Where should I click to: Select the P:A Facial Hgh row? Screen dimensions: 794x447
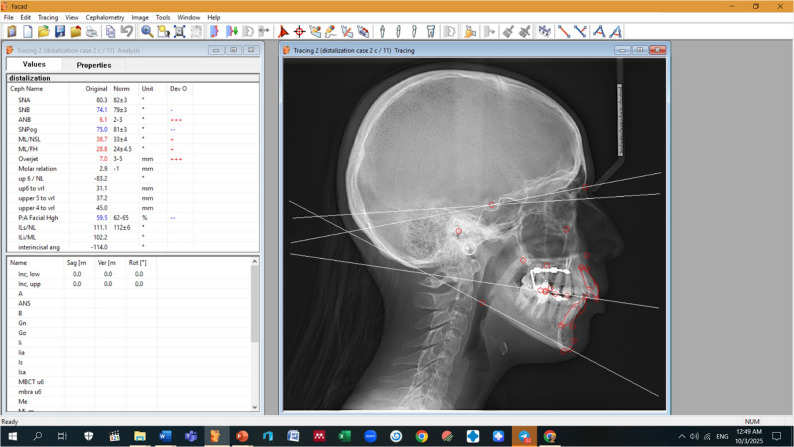click(x=133, y=218)
